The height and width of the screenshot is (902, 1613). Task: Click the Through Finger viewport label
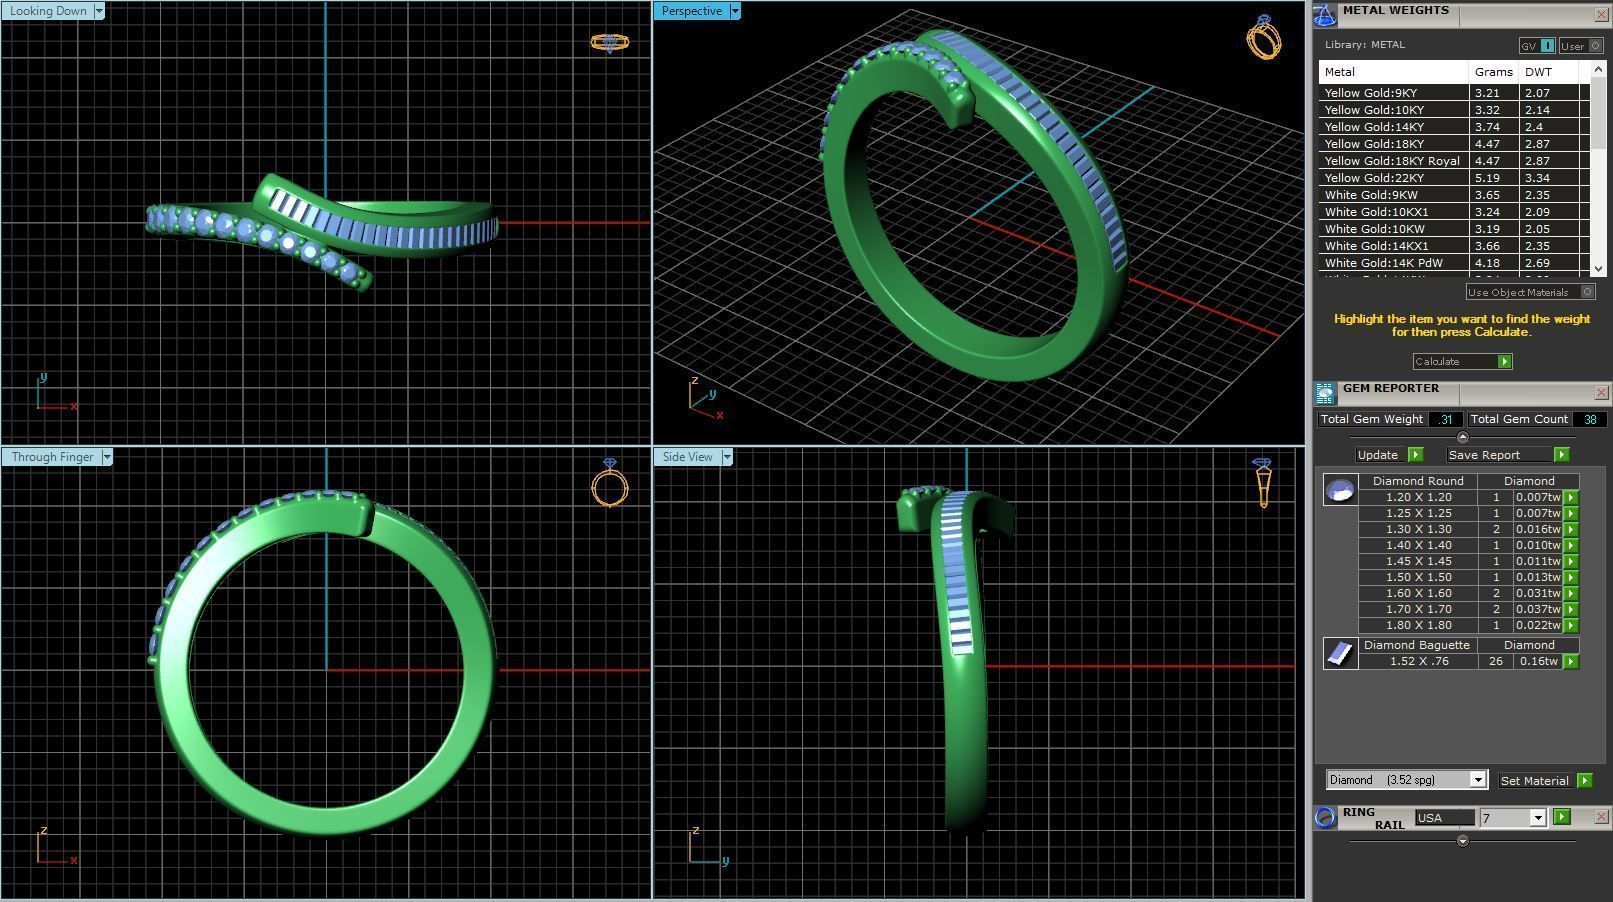coord(52,457)
